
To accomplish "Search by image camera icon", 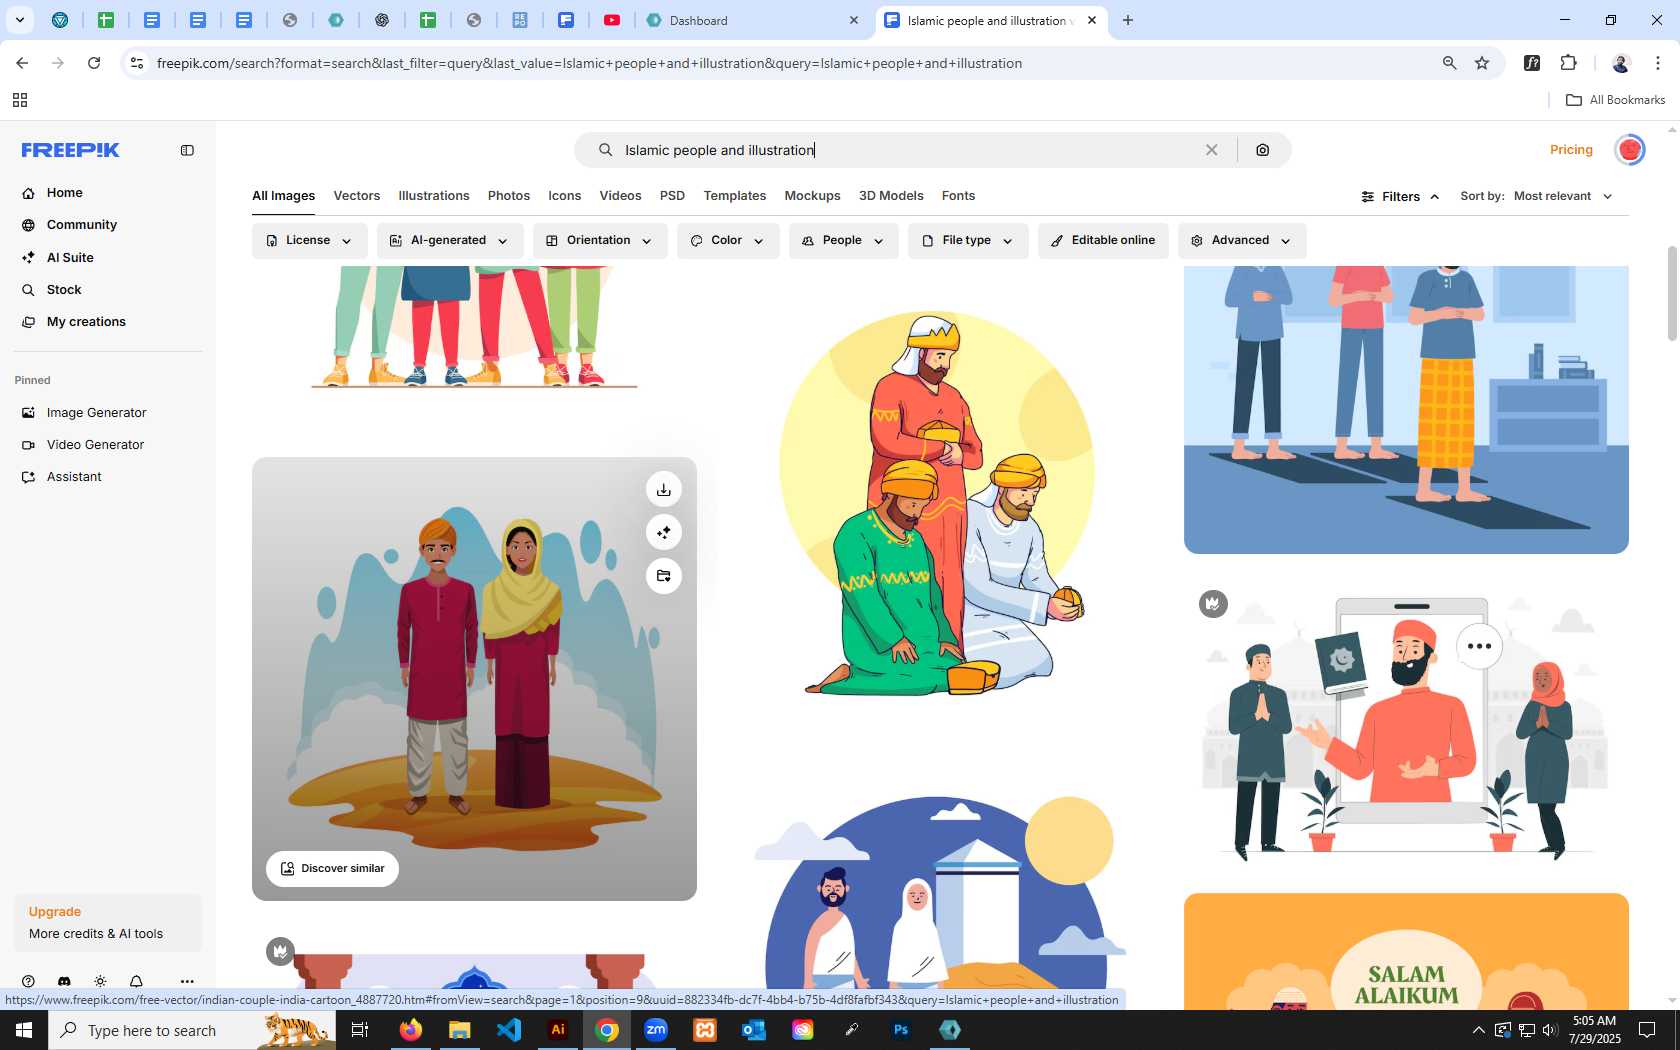I will point(1263,150).
